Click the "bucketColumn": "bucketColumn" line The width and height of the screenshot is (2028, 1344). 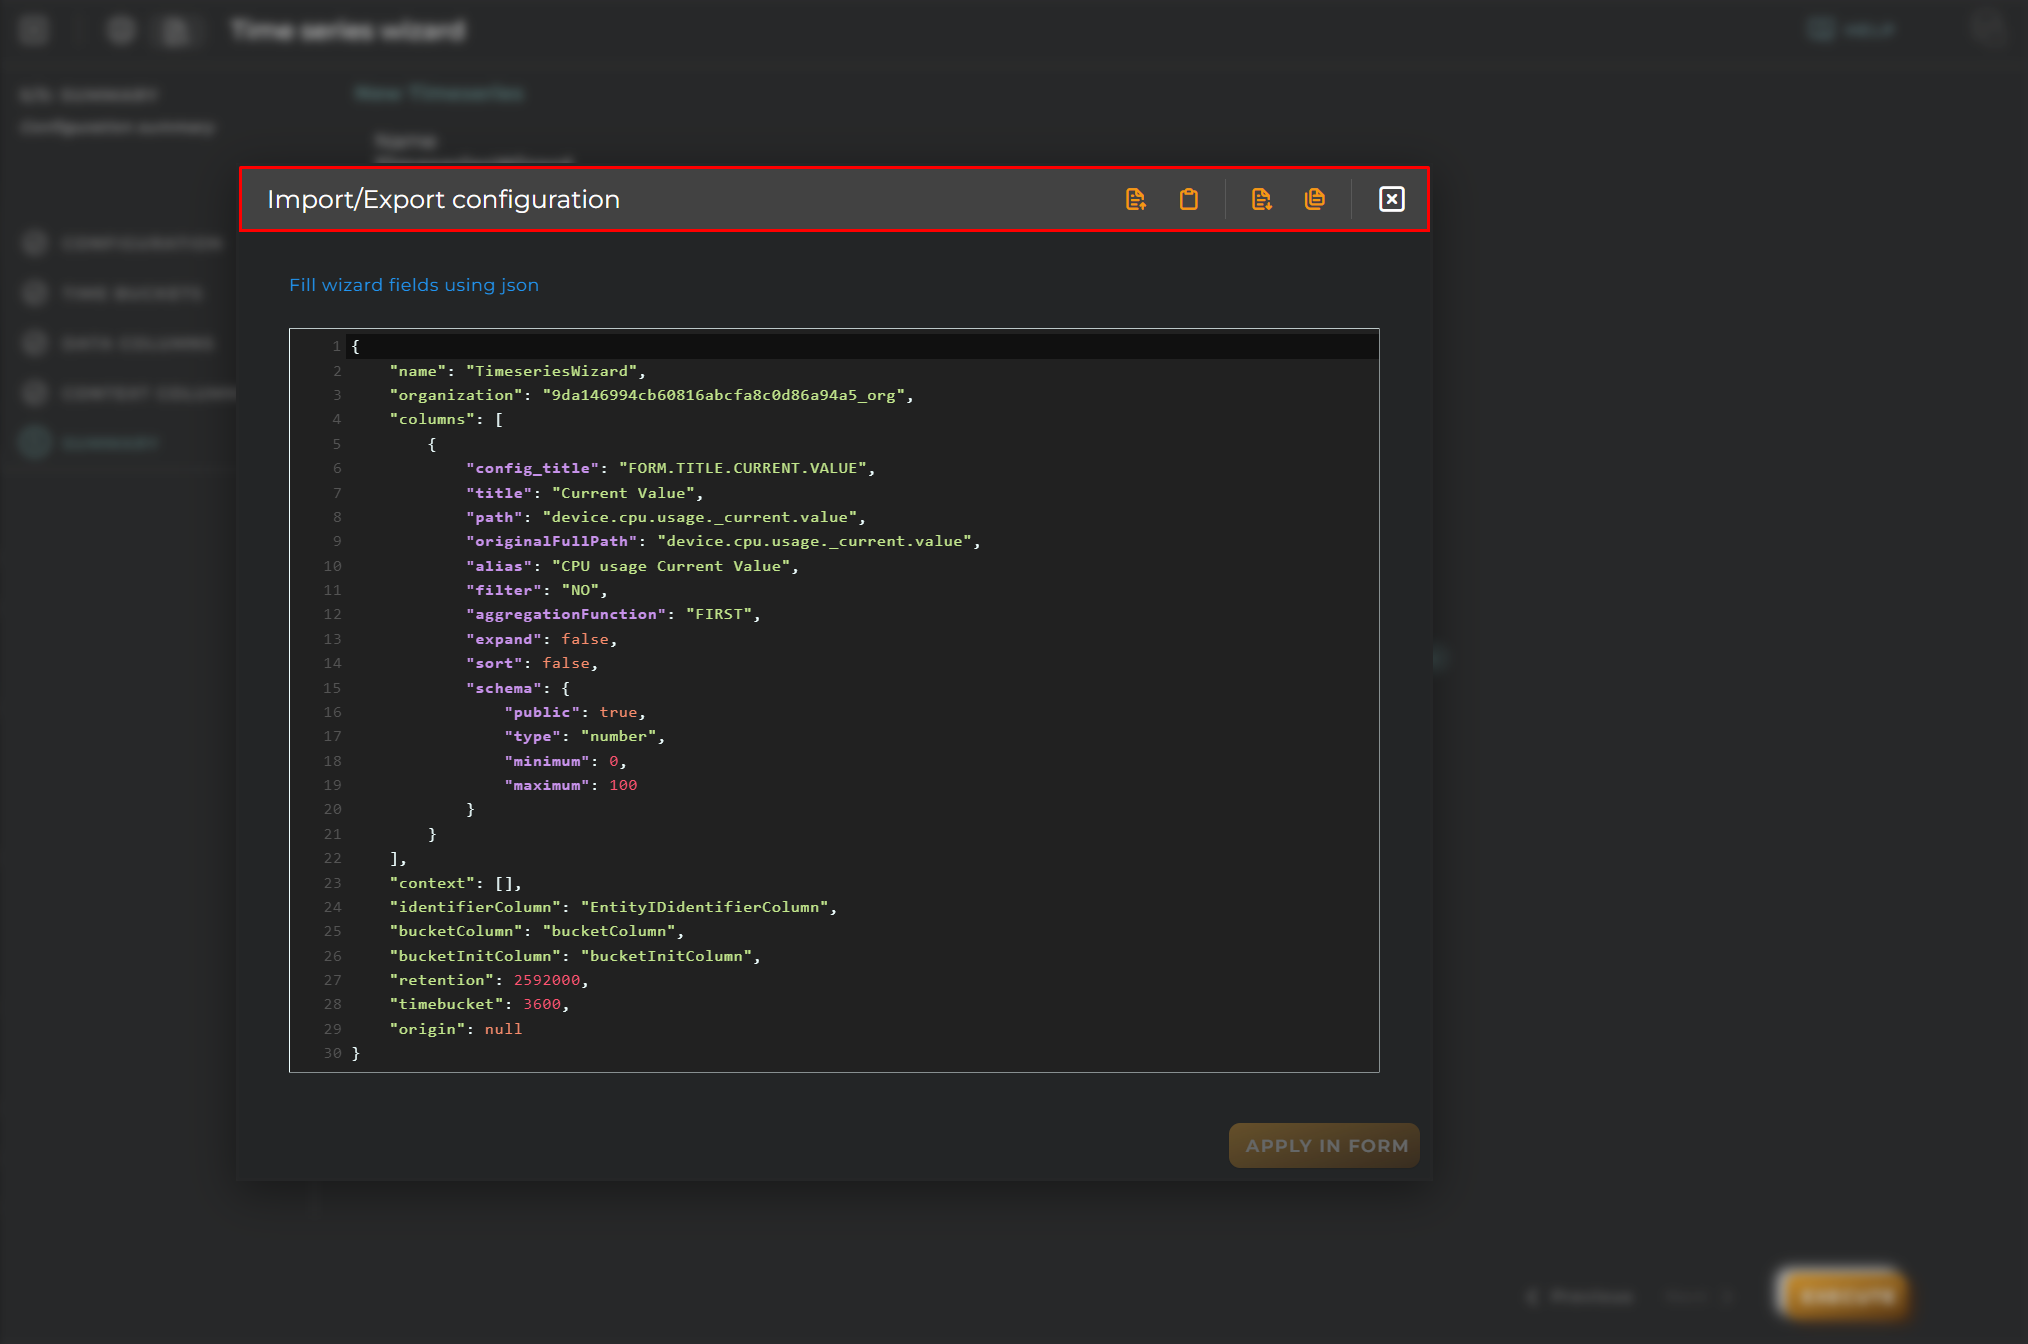[x=536, y=931]
